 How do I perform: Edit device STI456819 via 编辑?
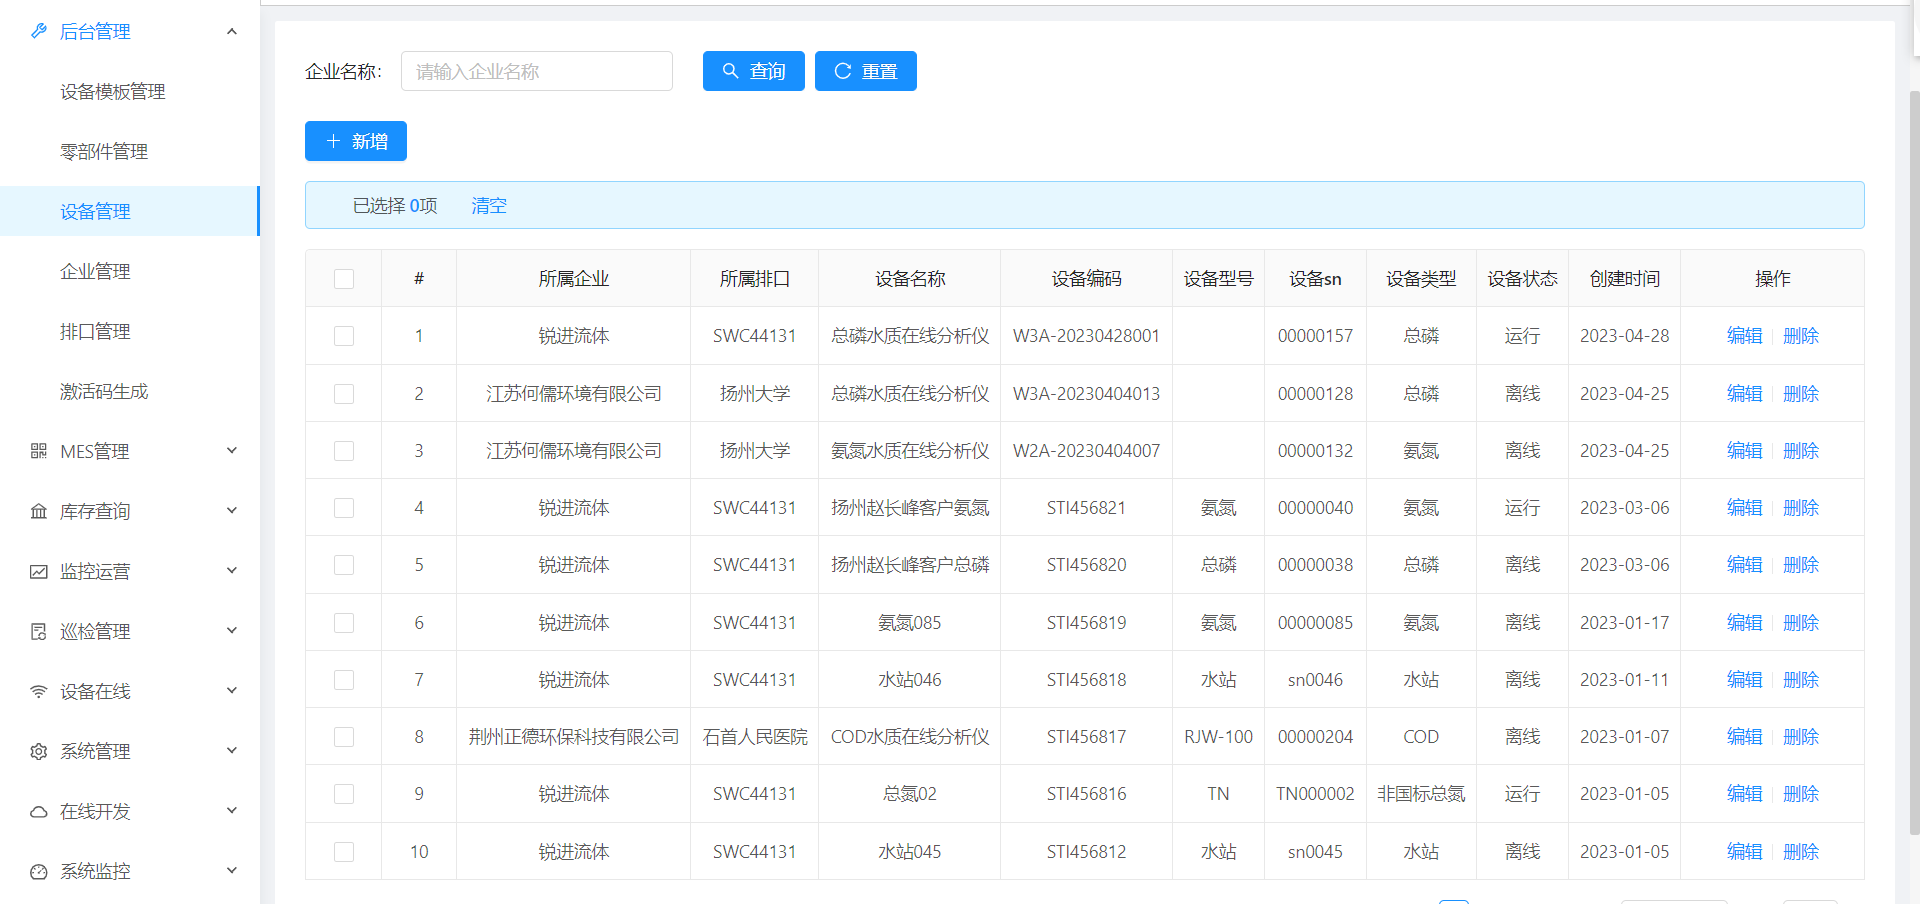[1745, 623]
